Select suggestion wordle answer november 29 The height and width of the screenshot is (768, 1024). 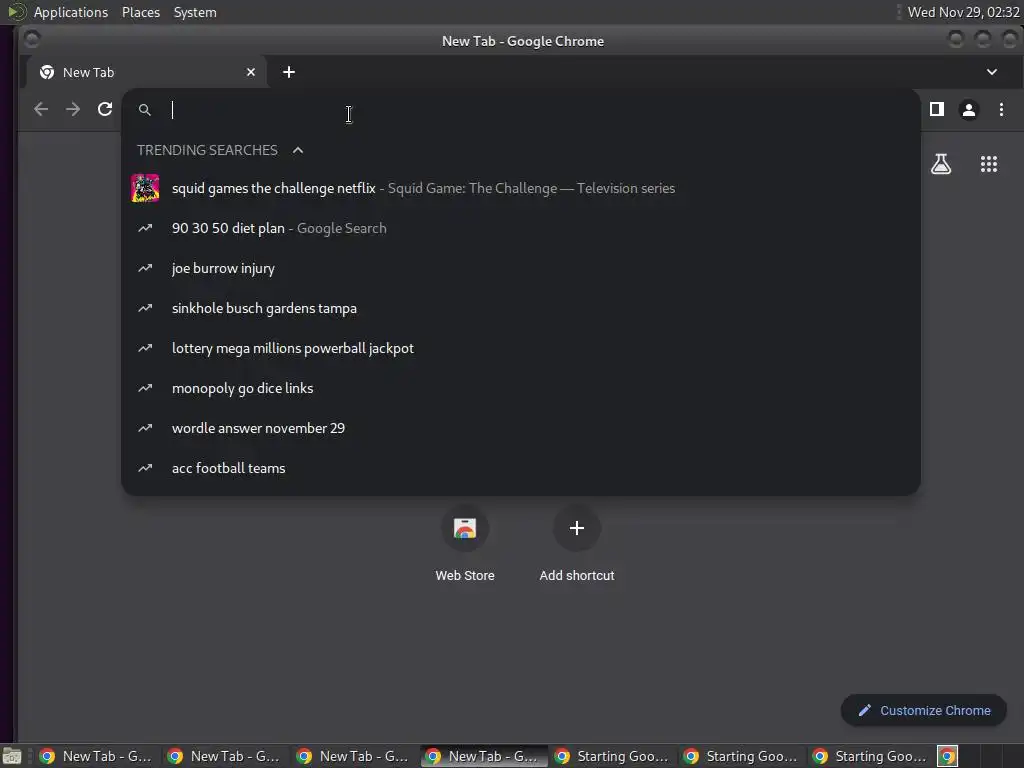(520, 428)
